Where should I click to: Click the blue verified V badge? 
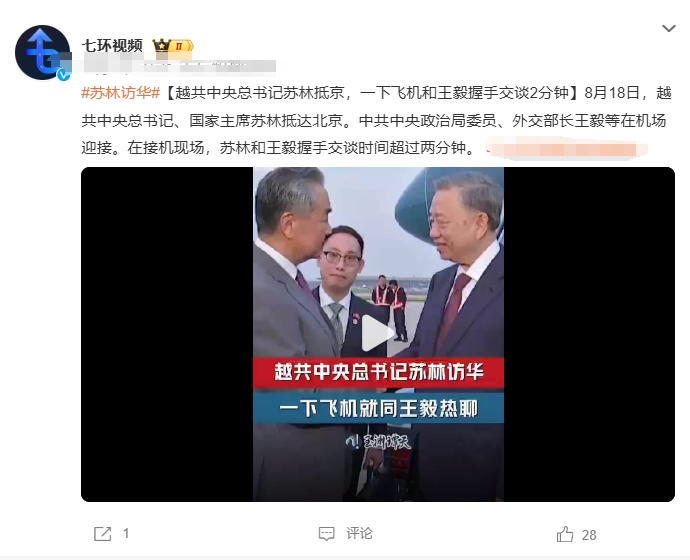[64, 74]
